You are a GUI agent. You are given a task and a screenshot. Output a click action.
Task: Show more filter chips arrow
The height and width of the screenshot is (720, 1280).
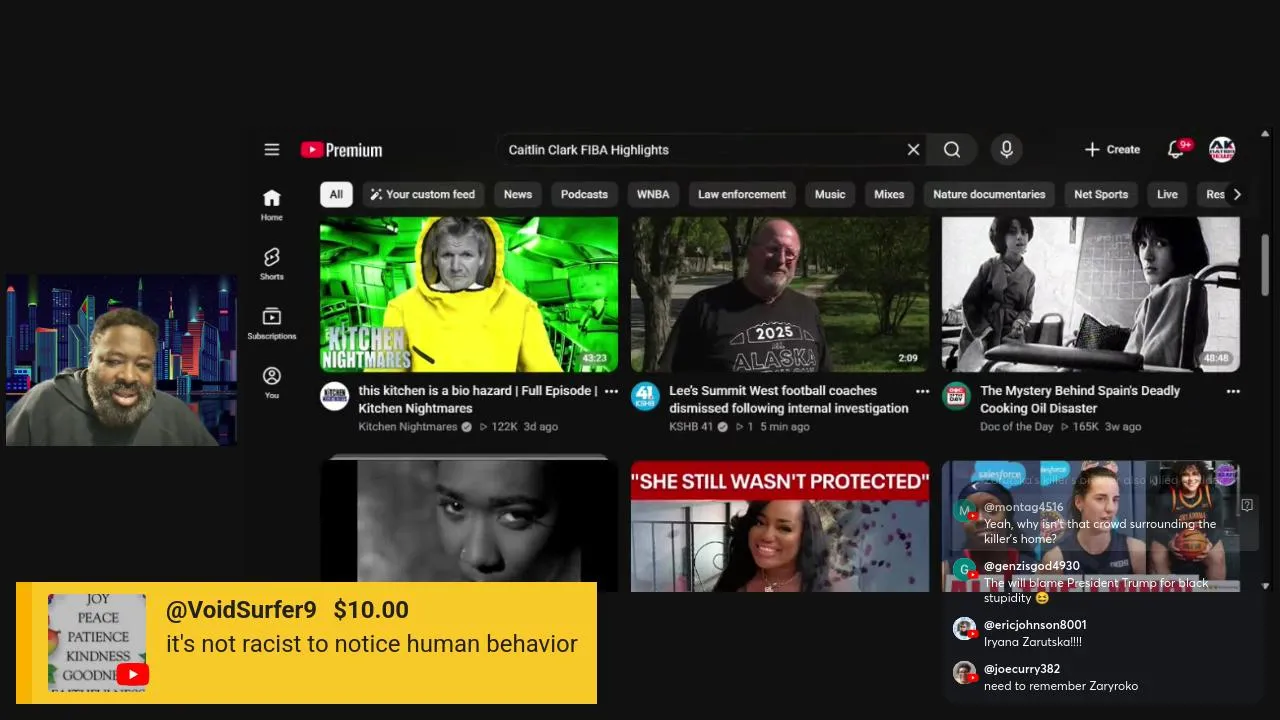click(1237, 194)
